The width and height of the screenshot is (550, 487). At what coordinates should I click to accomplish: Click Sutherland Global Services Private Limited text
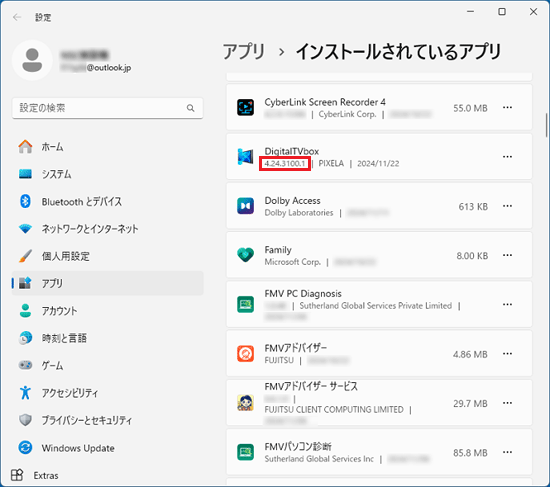point(376,306)
